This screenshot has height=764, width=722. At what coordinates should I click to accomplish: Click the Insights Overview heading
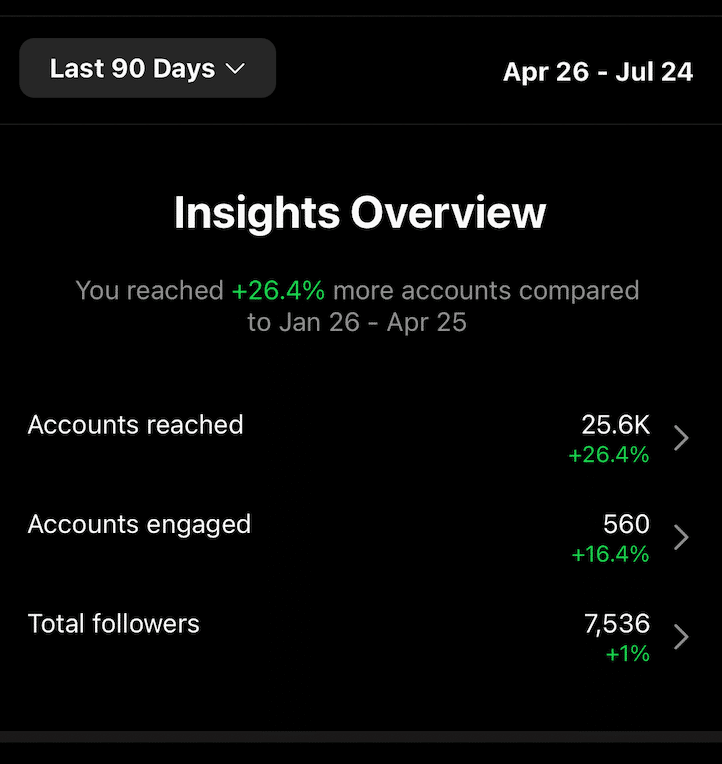point(360,213)
